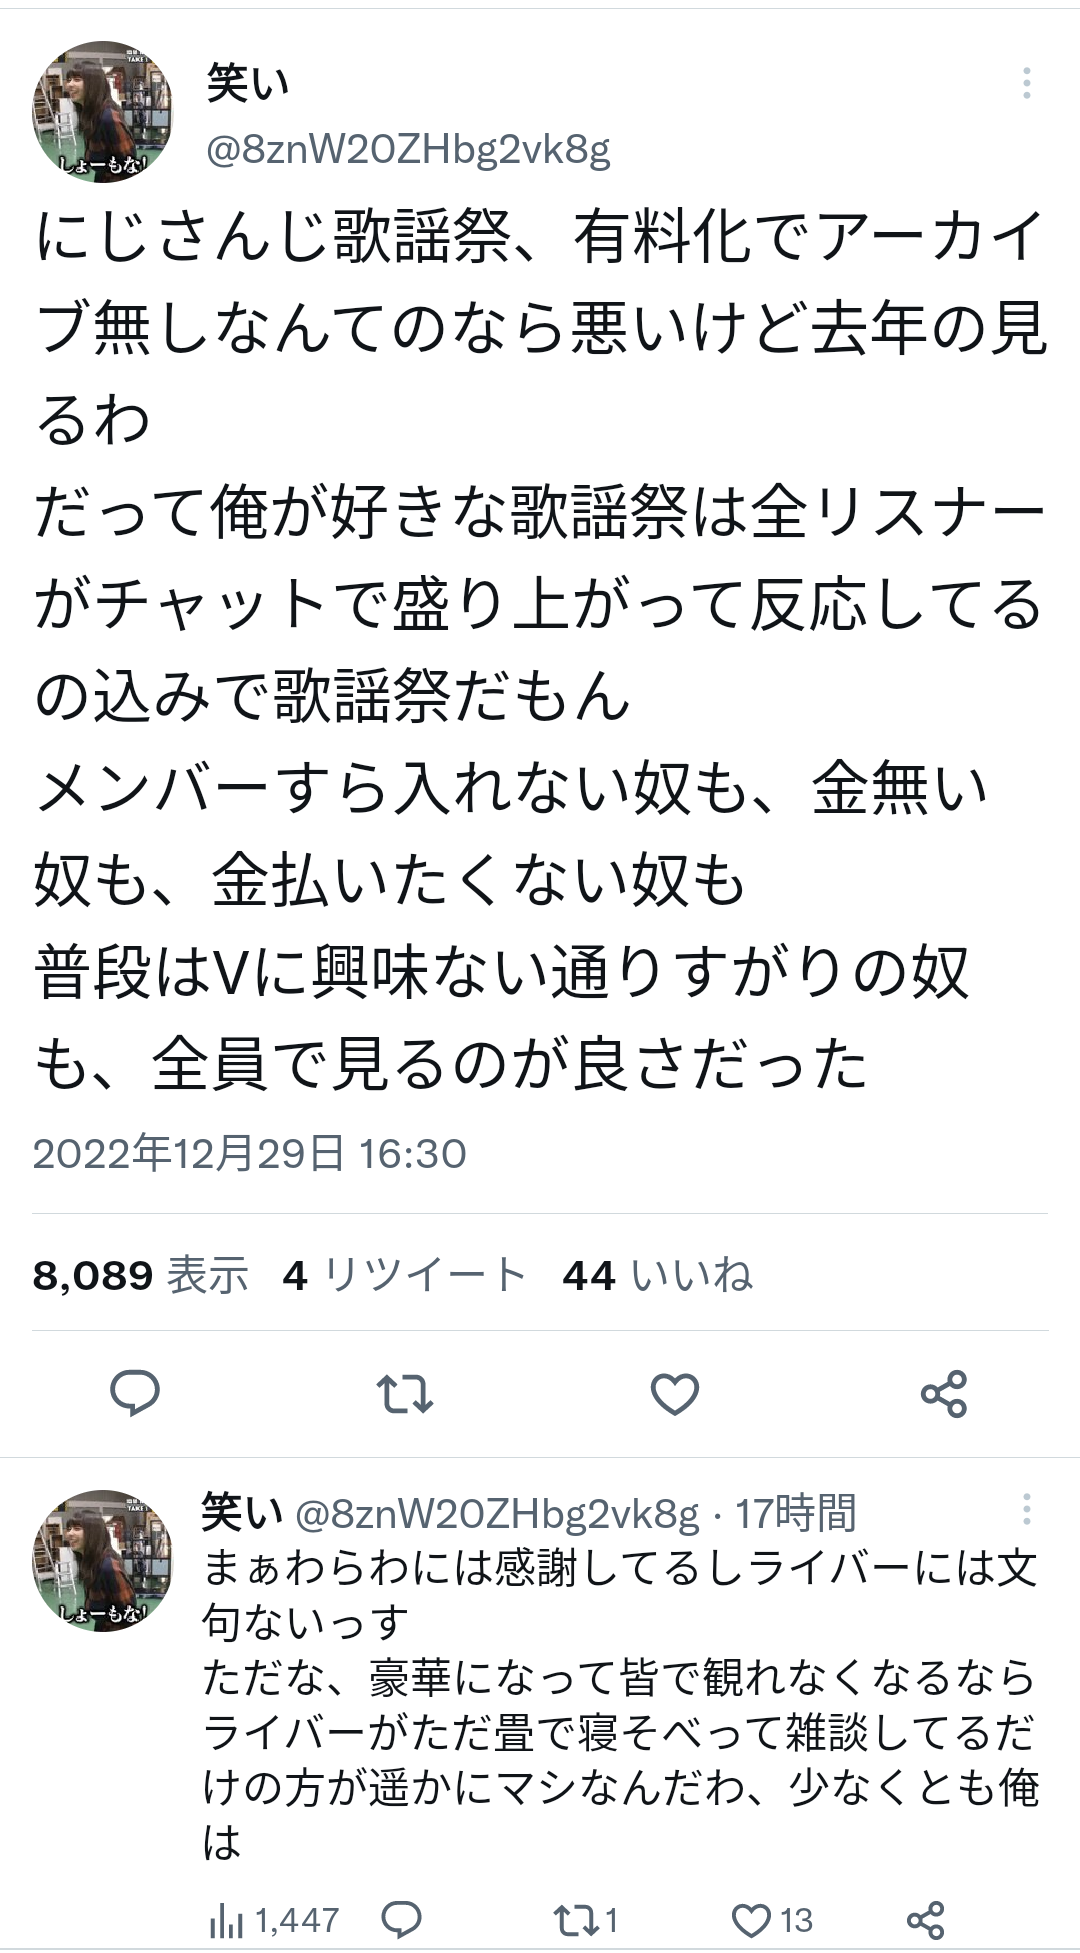Open the handle @8znW20ZHbg2vk8g in main tweet
This screenshot has width=1080, height=1953.
[408, 150]
